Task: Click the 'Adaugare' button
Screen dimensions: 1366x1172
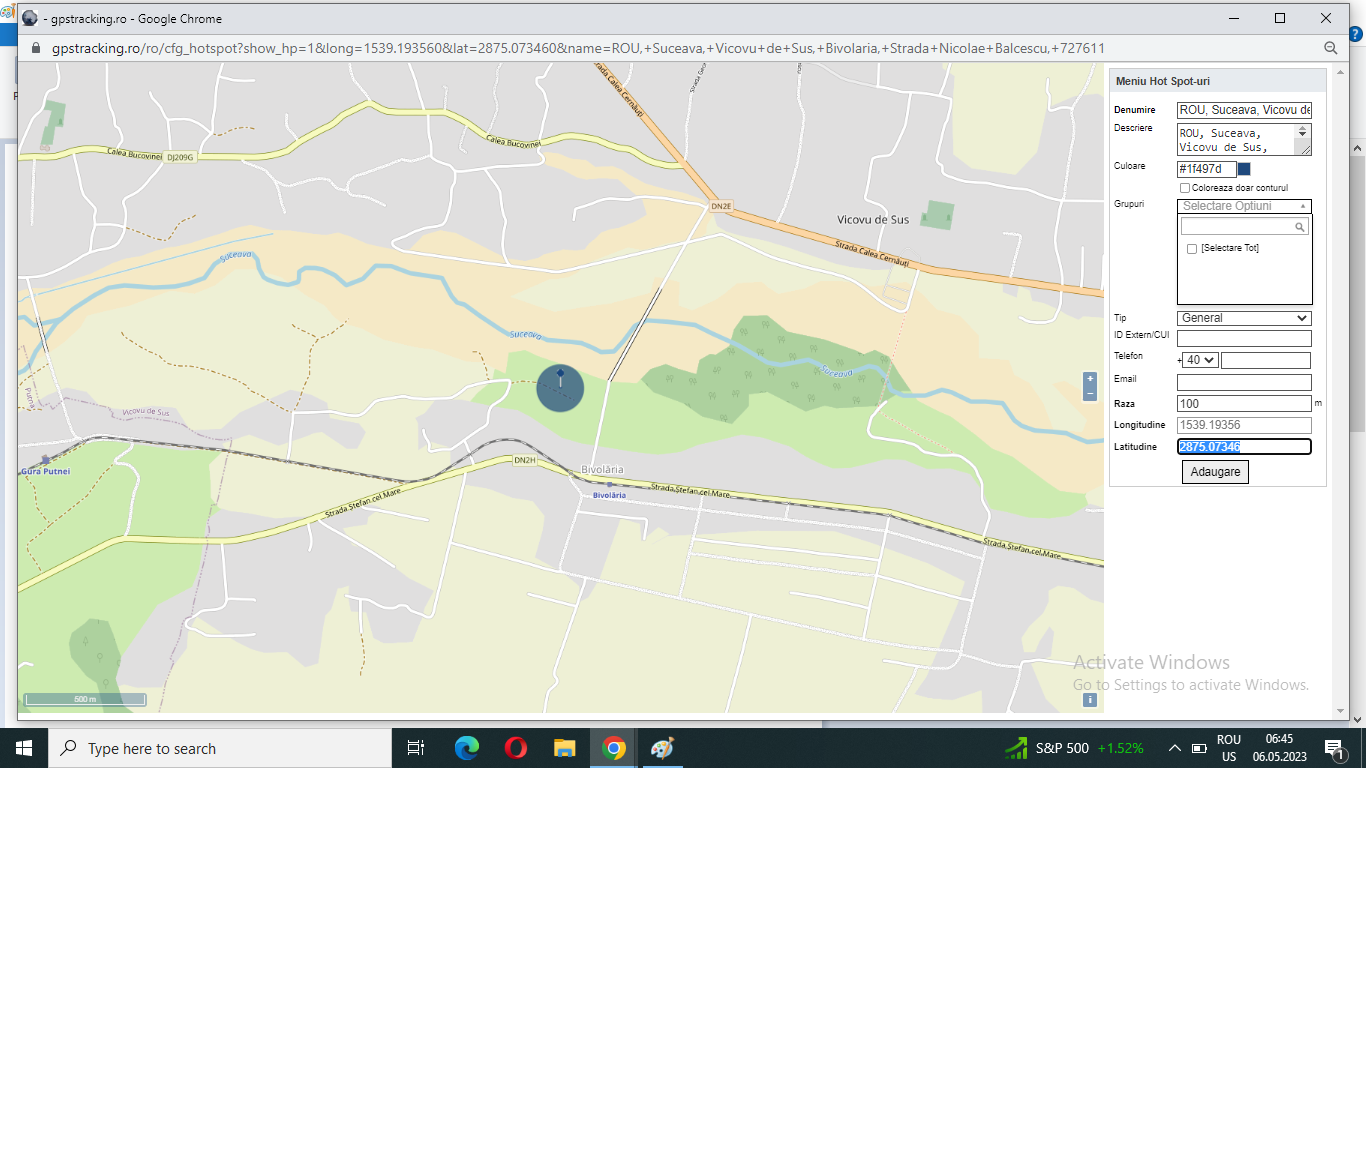Action: point(1215,472)
